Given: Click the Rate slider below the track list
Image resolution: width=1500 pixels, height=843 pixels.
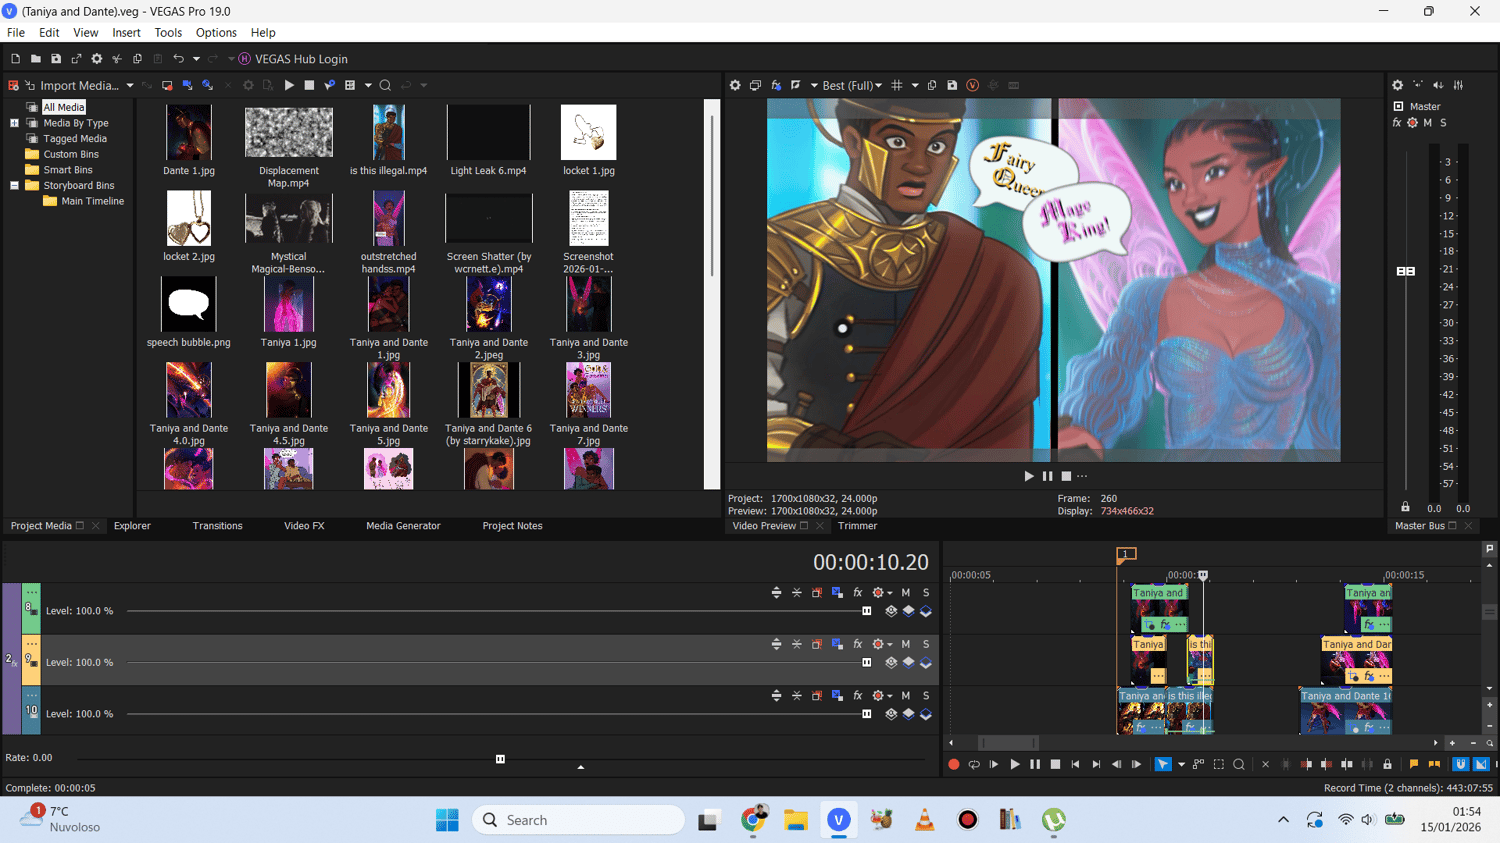Looking at the screenshot, I should click(500, 759).
